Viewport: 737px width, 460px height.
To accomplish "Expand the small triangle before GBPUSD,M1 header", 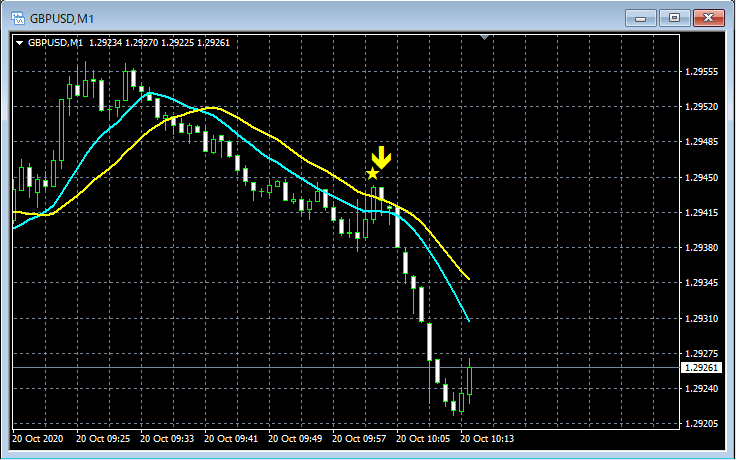I will [x=20, y=43].
